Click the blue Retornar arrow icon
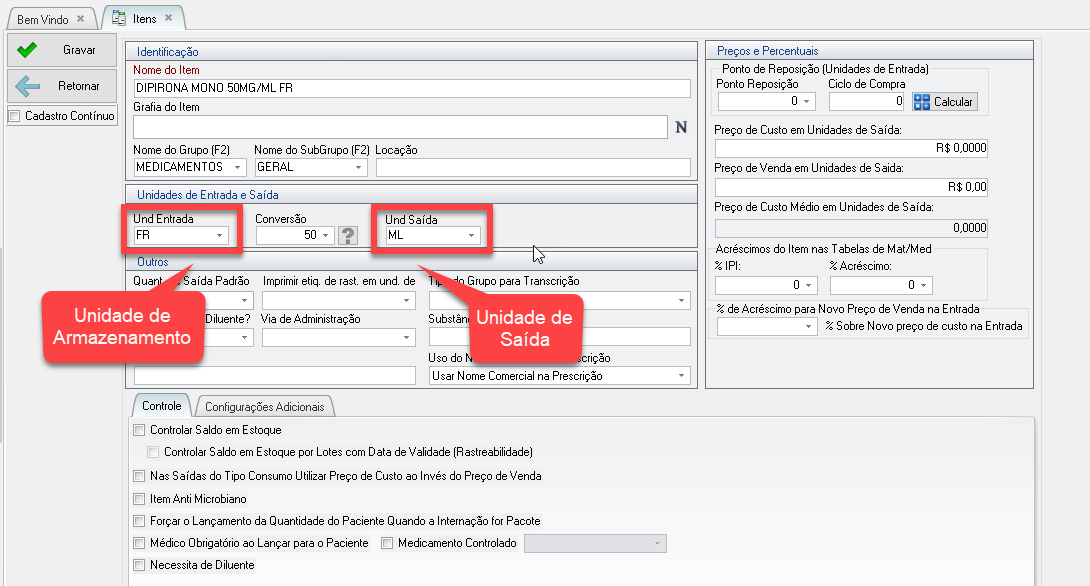The width and height of the screenshot is (1090, 586). pyautogui.click(x=27, y=86)
